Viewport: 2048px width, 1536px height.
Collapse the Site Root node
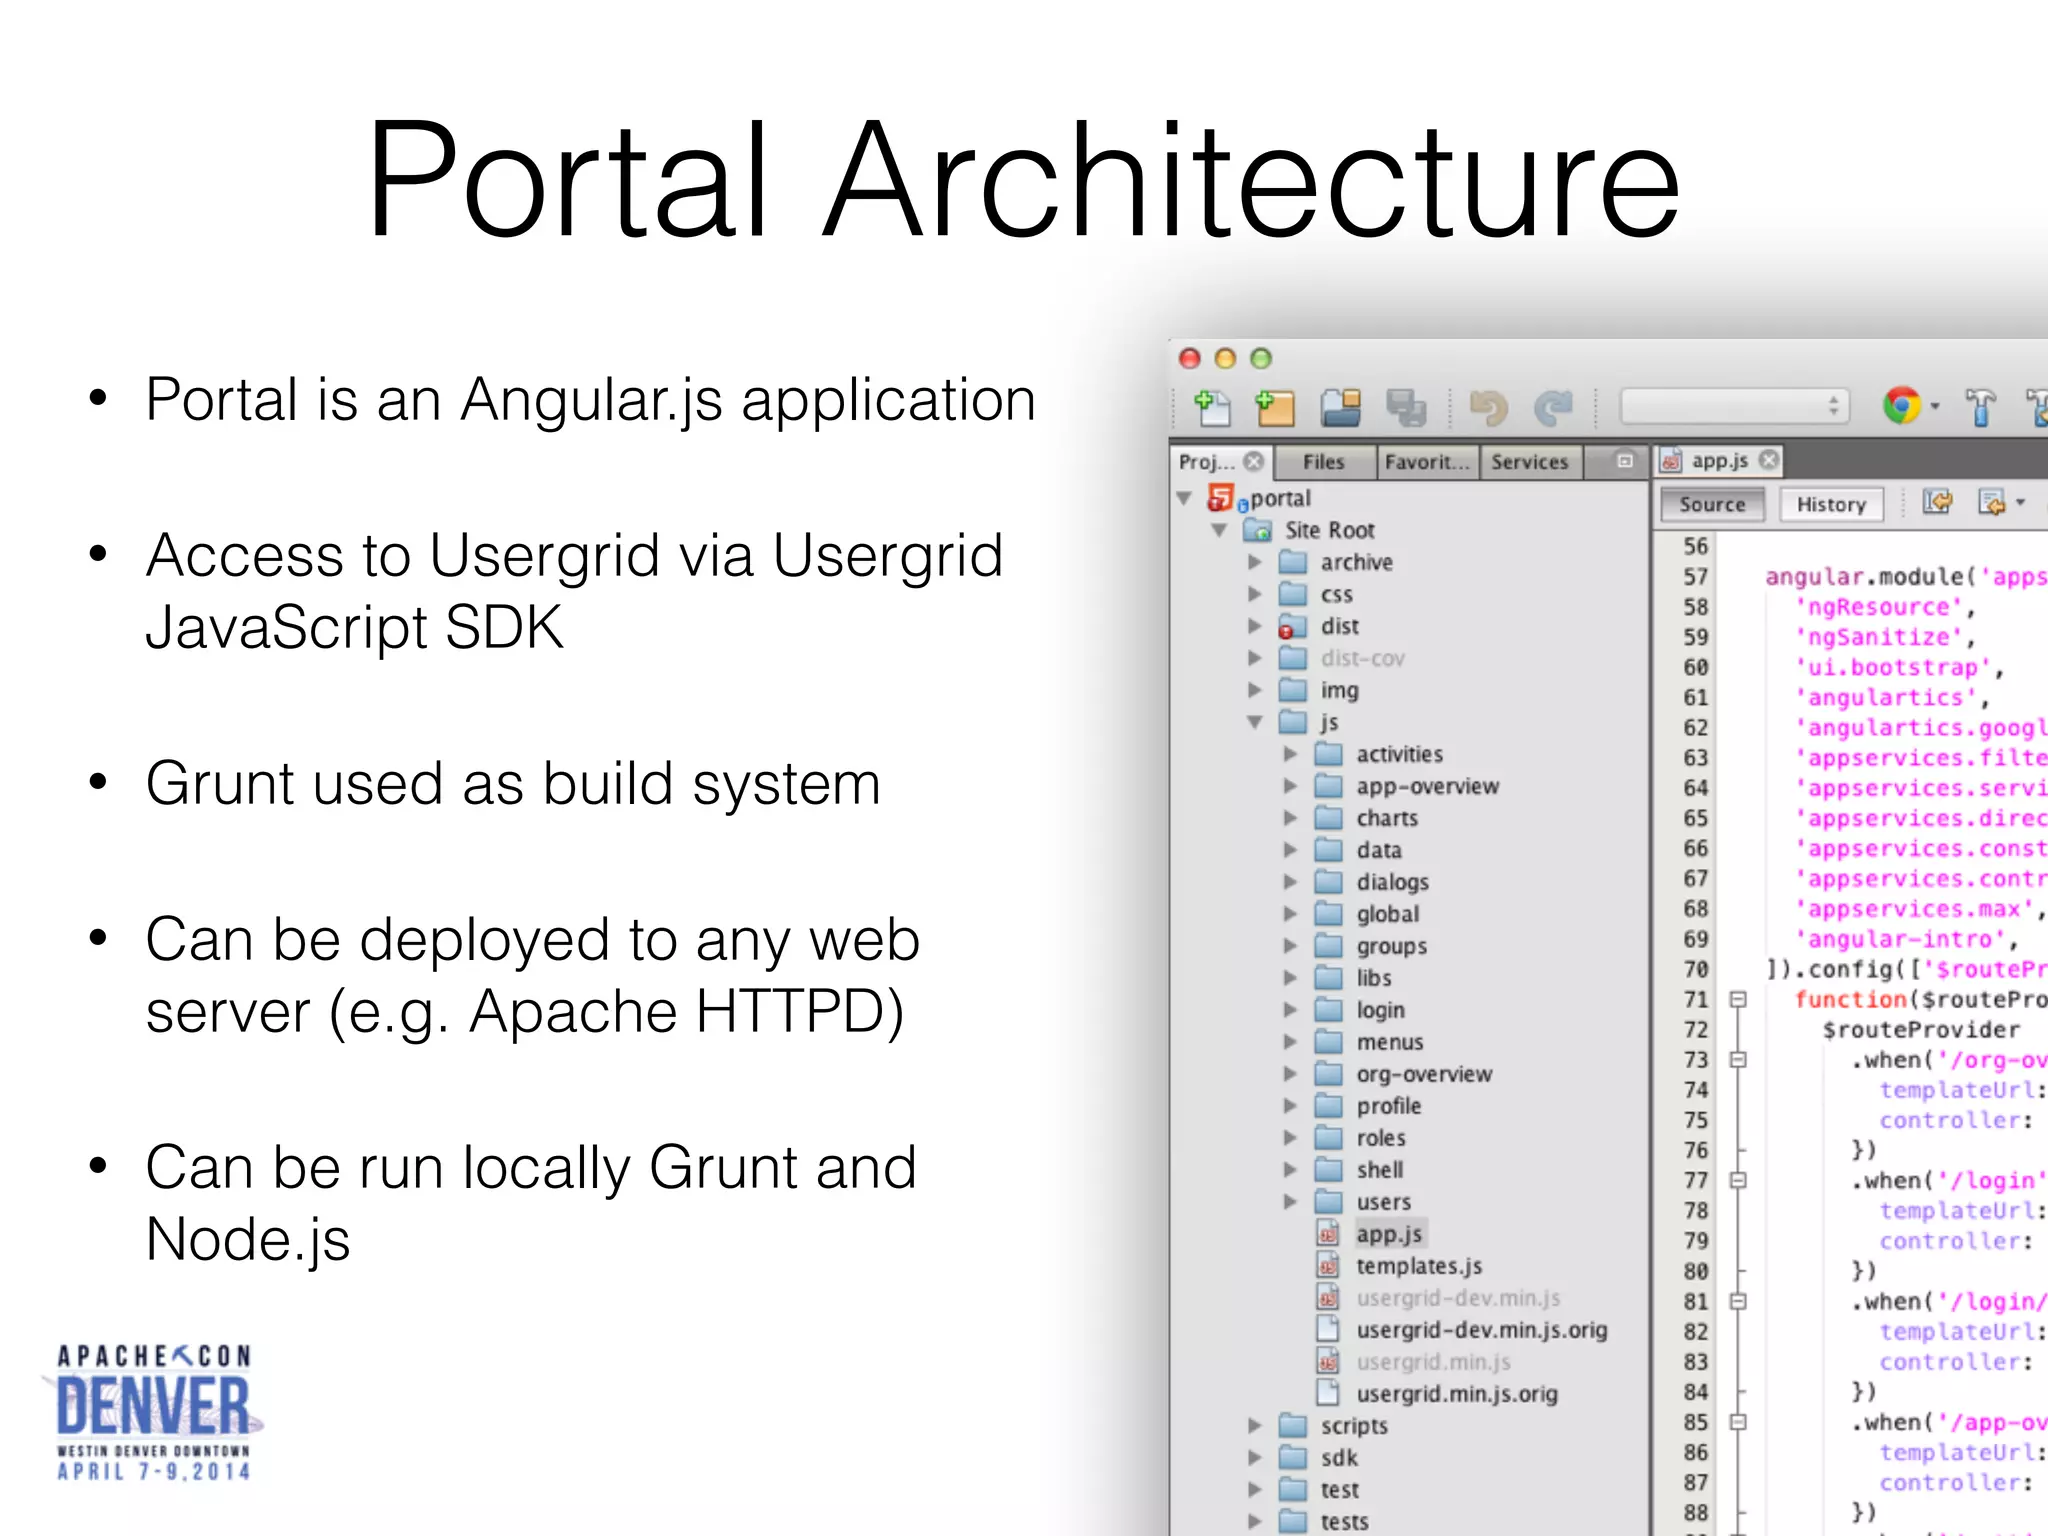click(1219, 530)
